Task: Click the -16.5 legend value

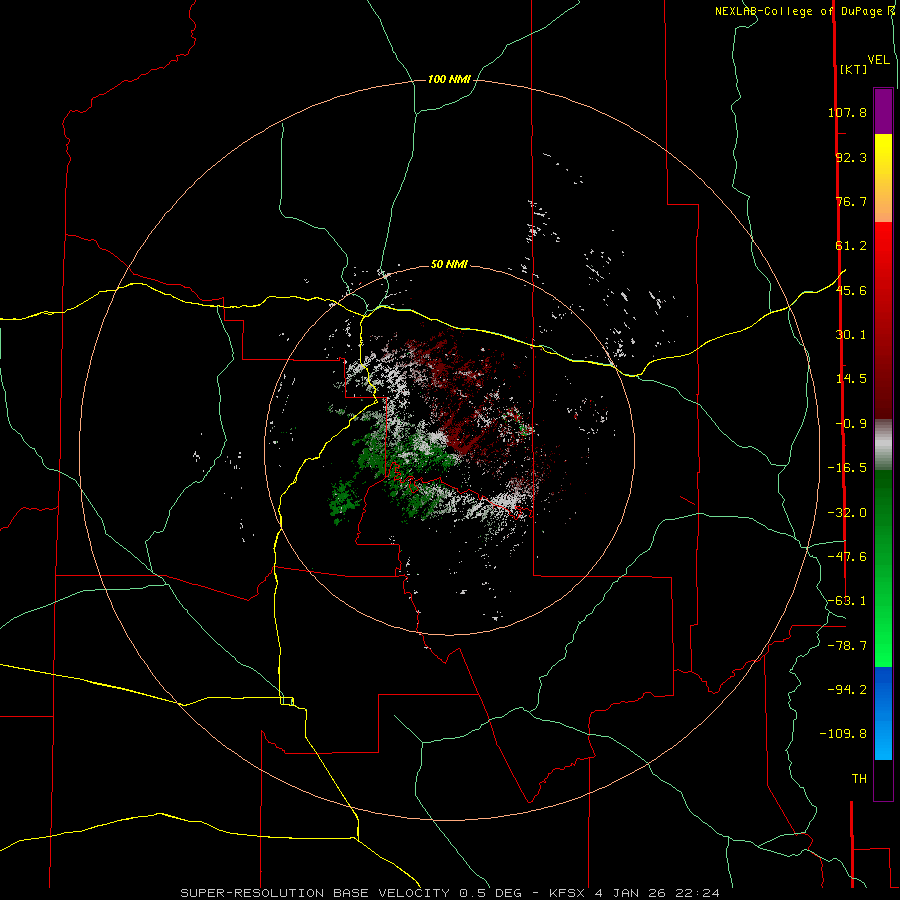Action: (x=847, y=468)
